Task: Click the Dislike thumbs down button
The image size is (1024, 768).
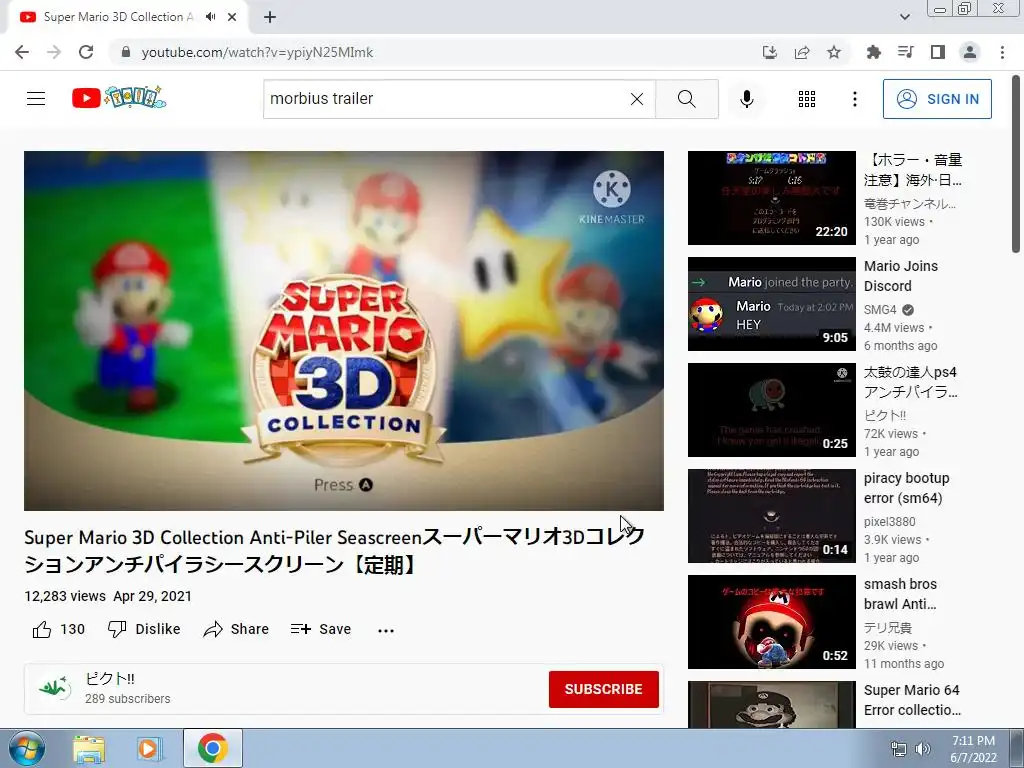Action: [x=144, y=630]
